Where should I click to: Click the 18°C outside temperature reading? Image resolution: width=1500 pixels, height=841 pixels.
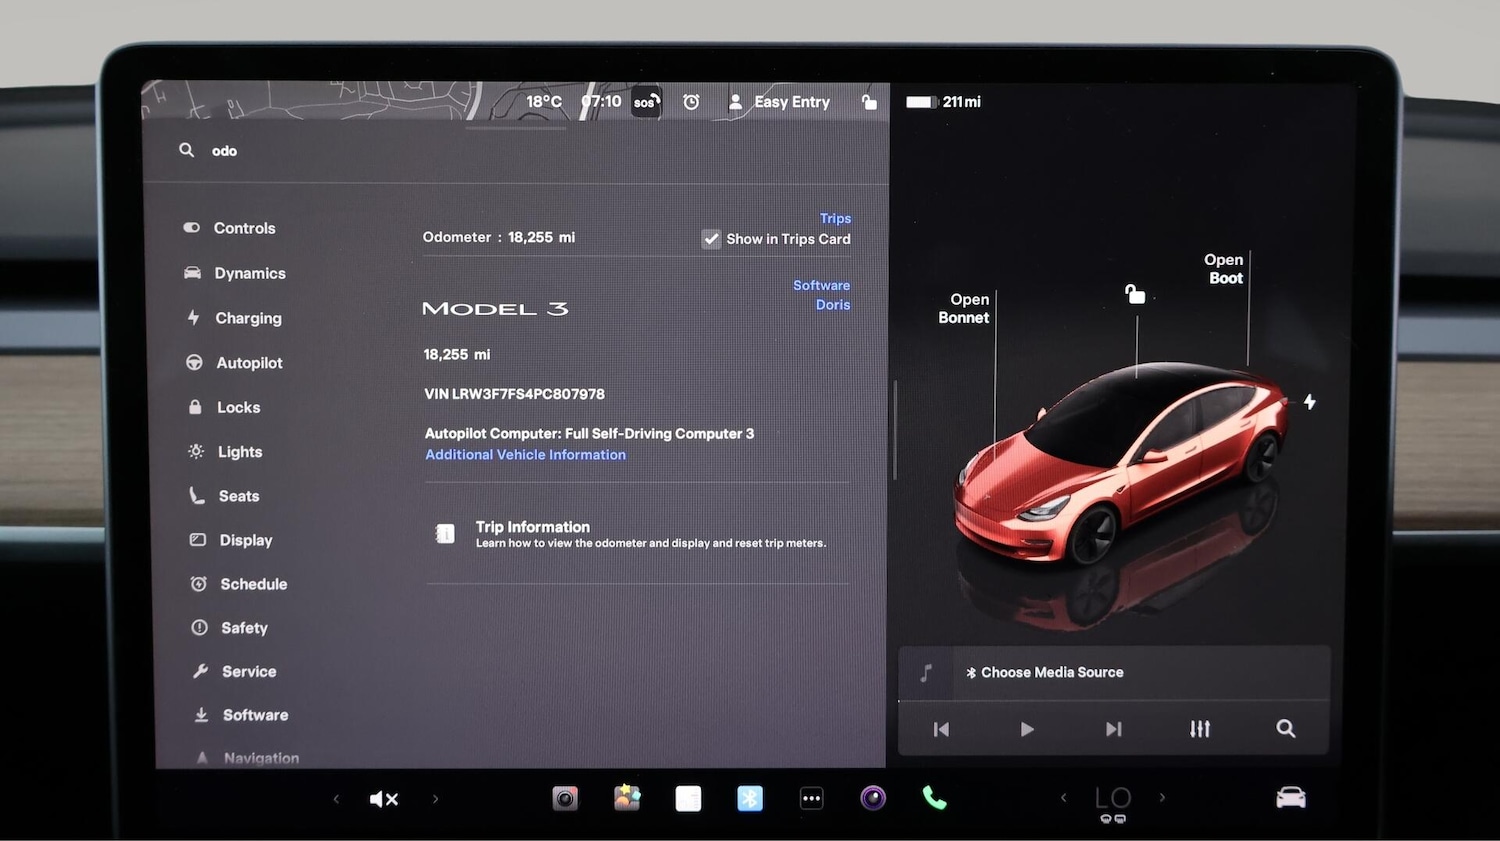pyautogui.click(x=544, y=102)
